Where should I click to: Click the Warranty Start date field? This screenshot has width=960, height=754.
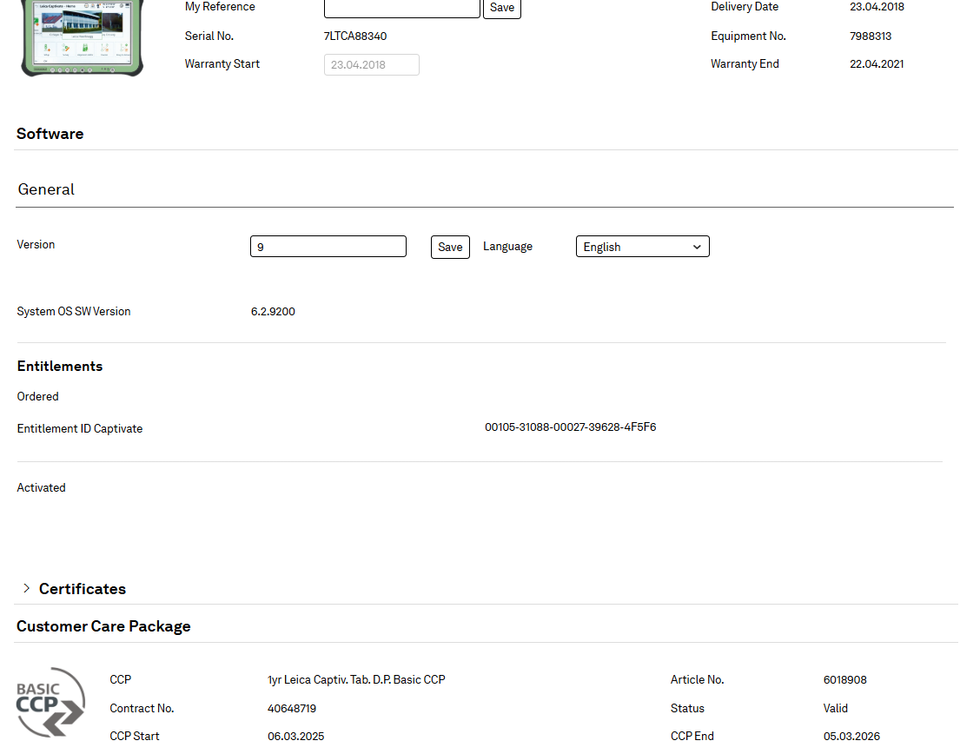pos(371,64)
